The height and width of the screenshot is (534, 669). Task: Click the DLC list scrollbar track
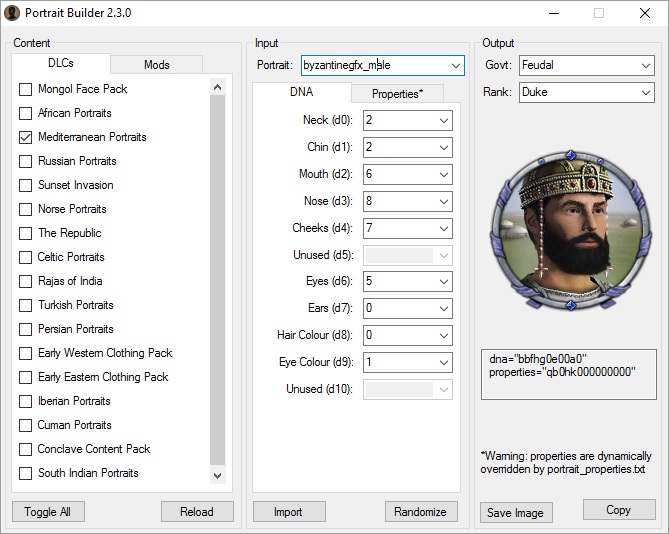(218, 281)
